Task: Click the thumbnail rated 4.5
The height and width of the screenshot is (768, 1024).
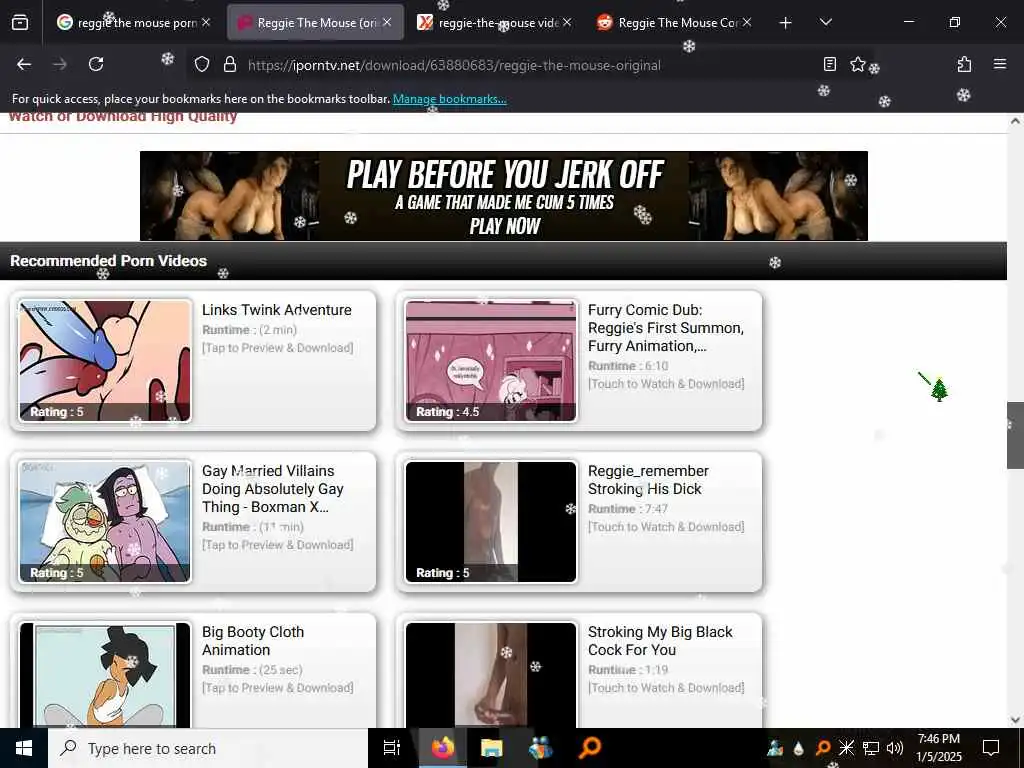Action: (490, 360)
